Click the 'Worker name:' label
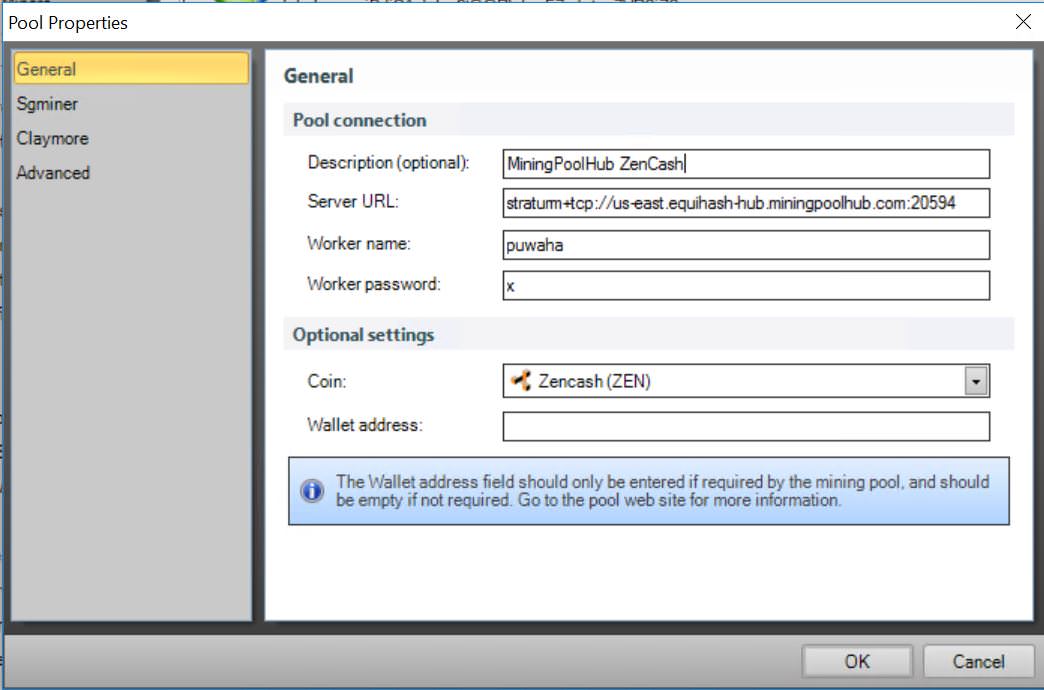The height and width of the screenshot is (690, 1044). point(359,244)
